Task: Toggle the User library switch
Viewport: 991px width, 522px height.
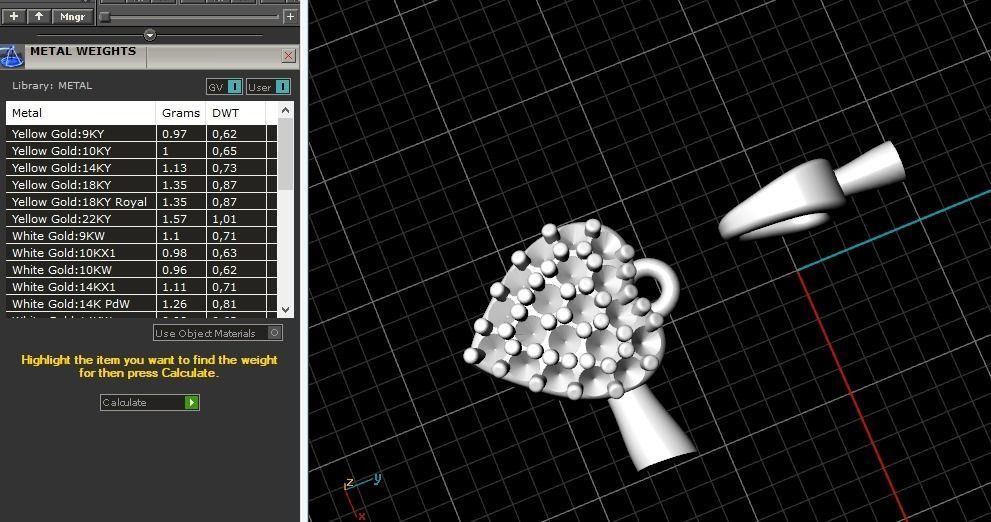Action: (268, 87)
